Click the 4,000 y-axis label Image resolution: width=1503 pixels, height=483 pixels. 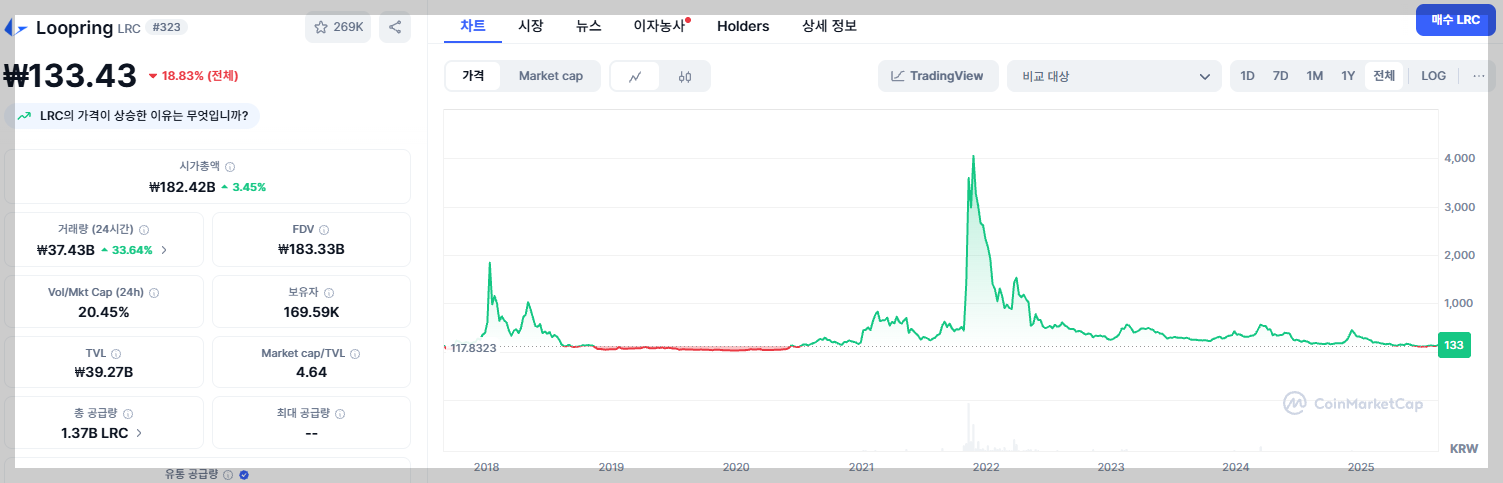coord(1460,159)
